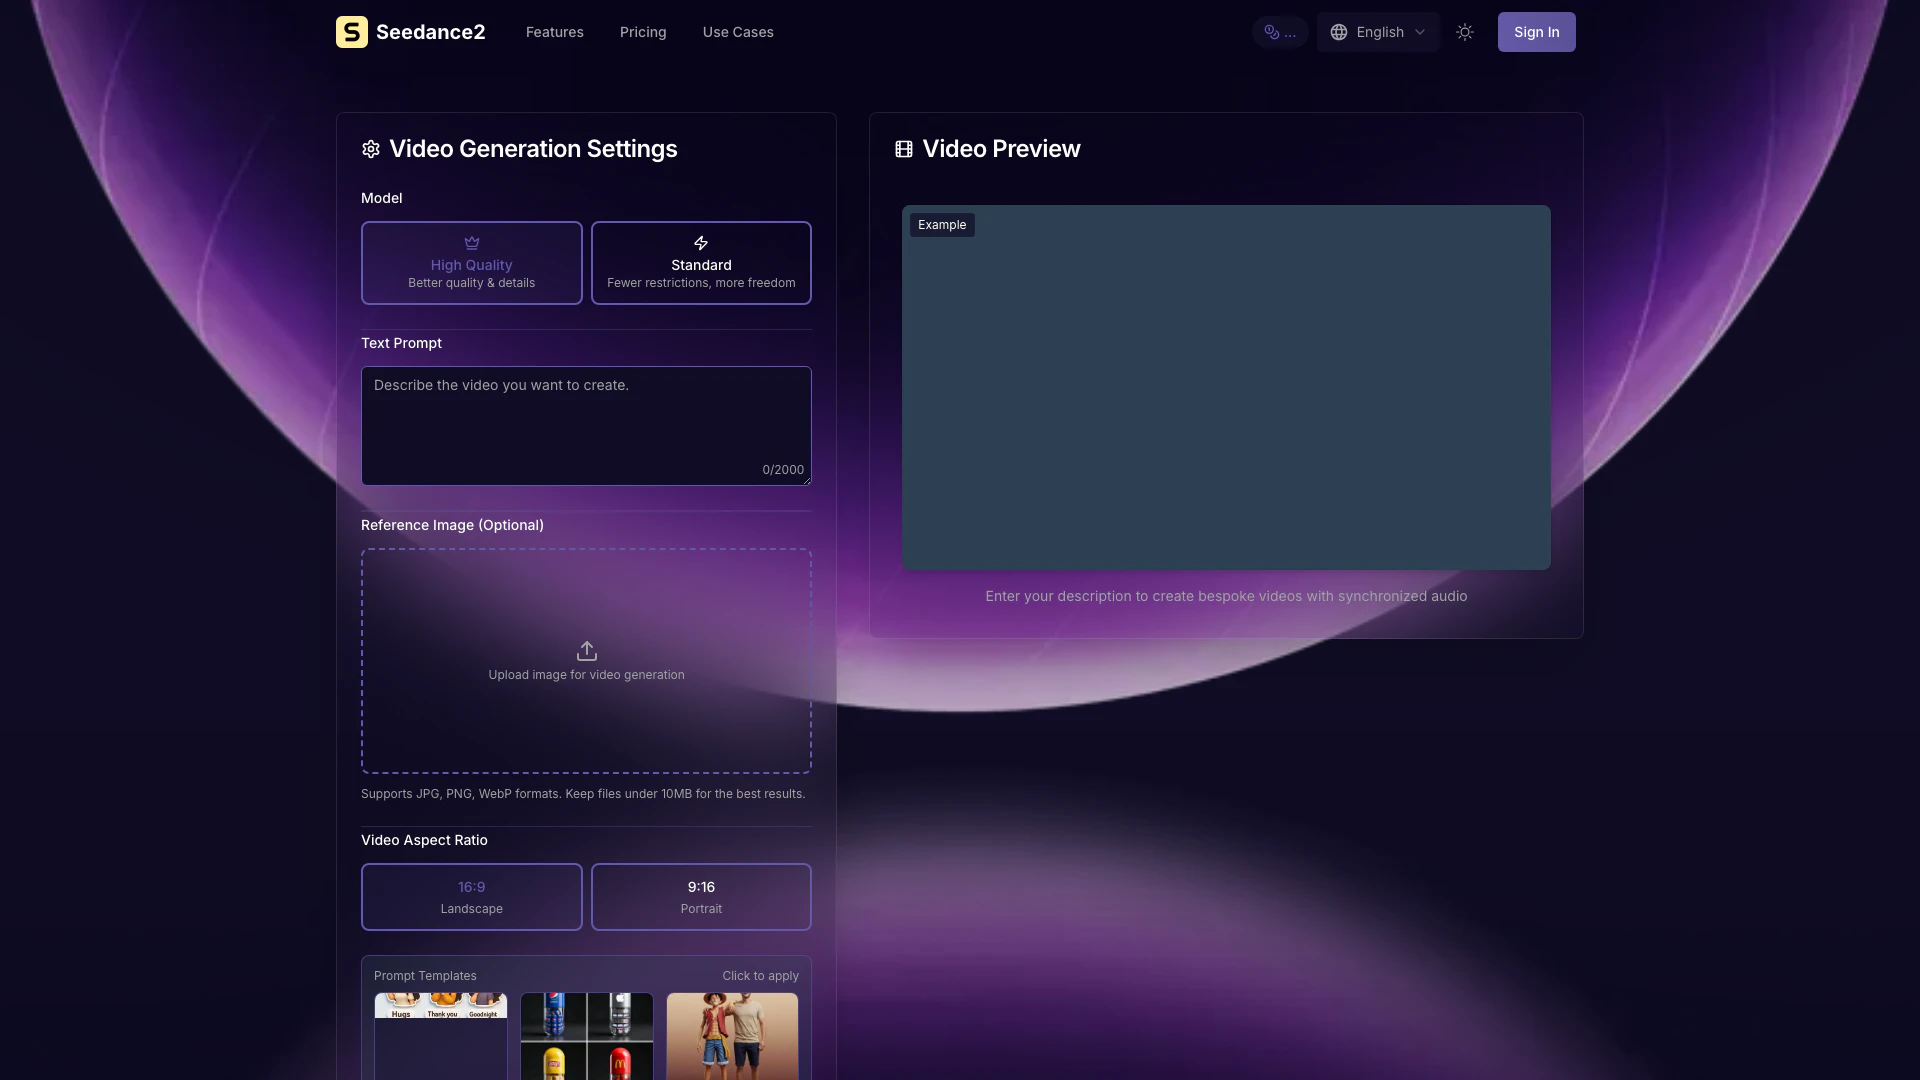Screen dimensions: 1920x1080
Task: Go to the Pricing page
Action: tap(643, 32)
